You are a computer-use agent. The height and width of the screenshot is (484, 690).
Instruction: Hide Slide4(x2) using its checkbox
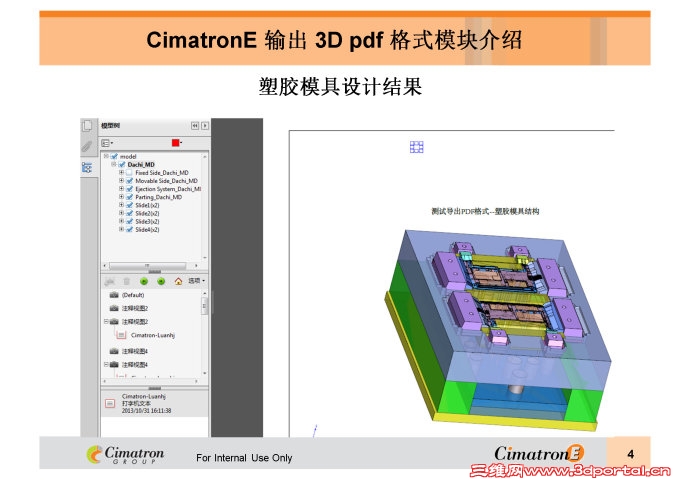point(129,230)
